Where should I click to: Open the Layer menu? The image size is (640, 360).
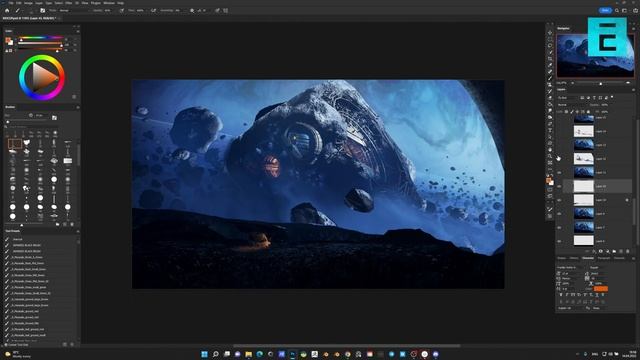pos(39,3)
